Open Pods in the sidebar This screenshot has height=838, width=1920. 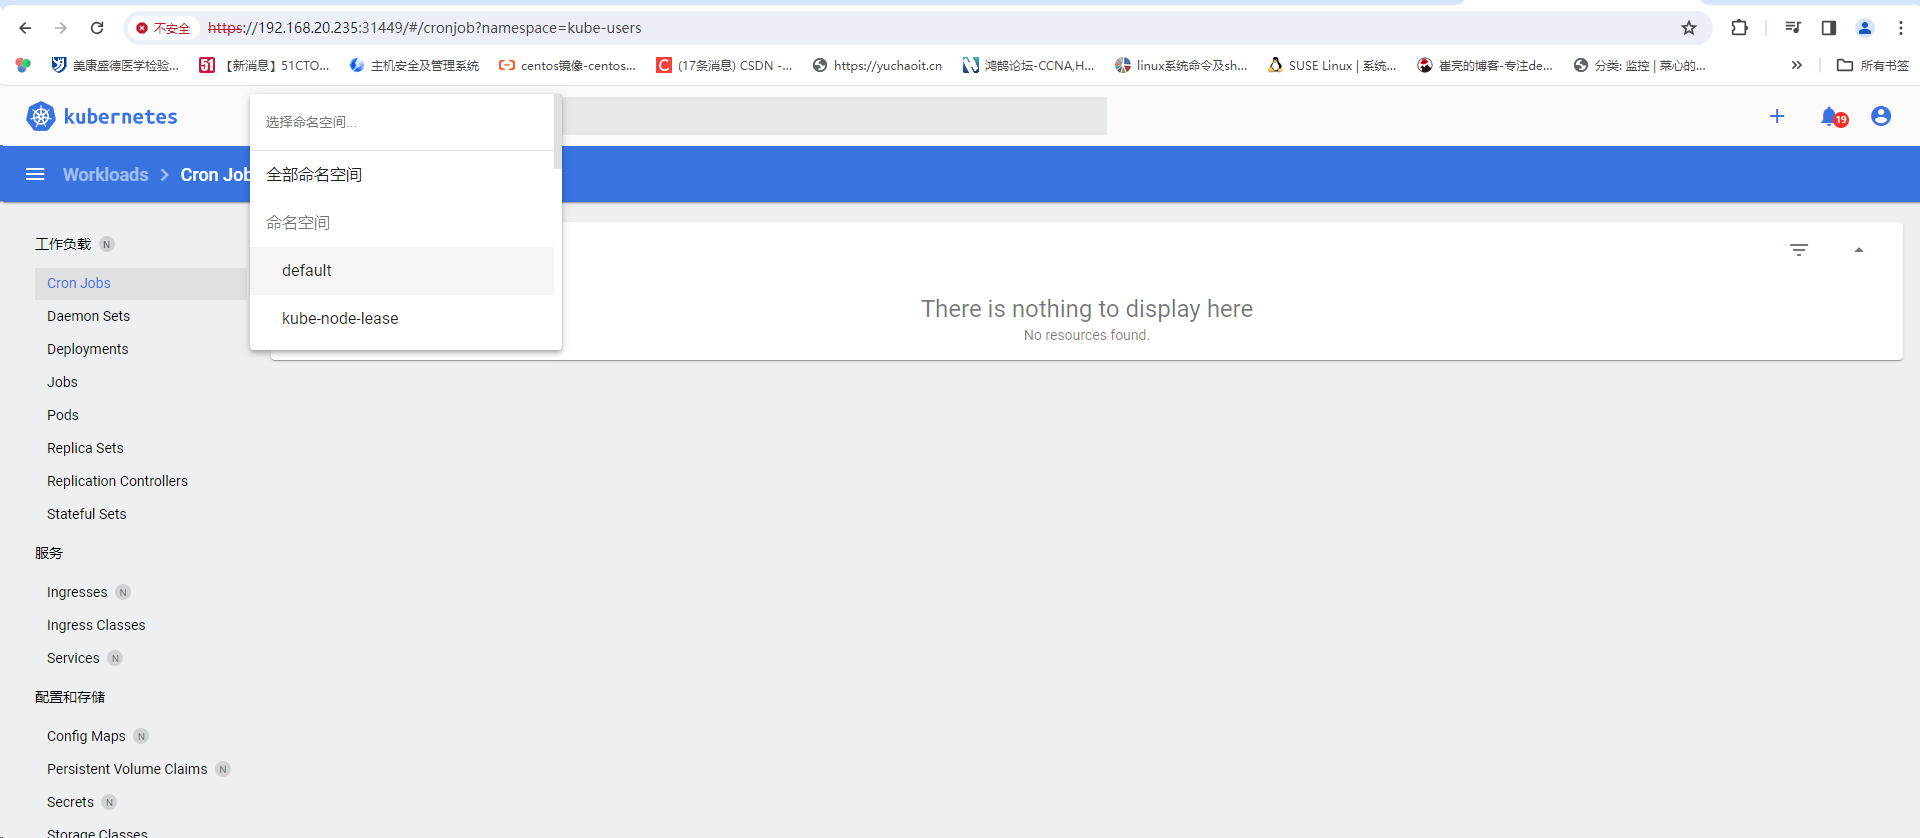click(x=63, y=415)
